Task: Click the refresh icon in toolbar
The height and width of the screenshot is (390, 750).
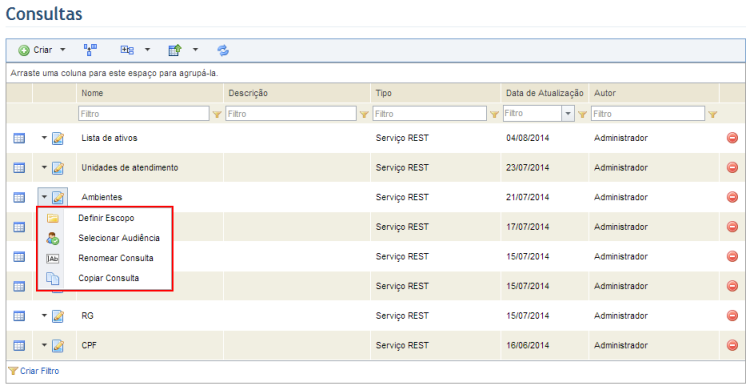Action: [223, 50]
